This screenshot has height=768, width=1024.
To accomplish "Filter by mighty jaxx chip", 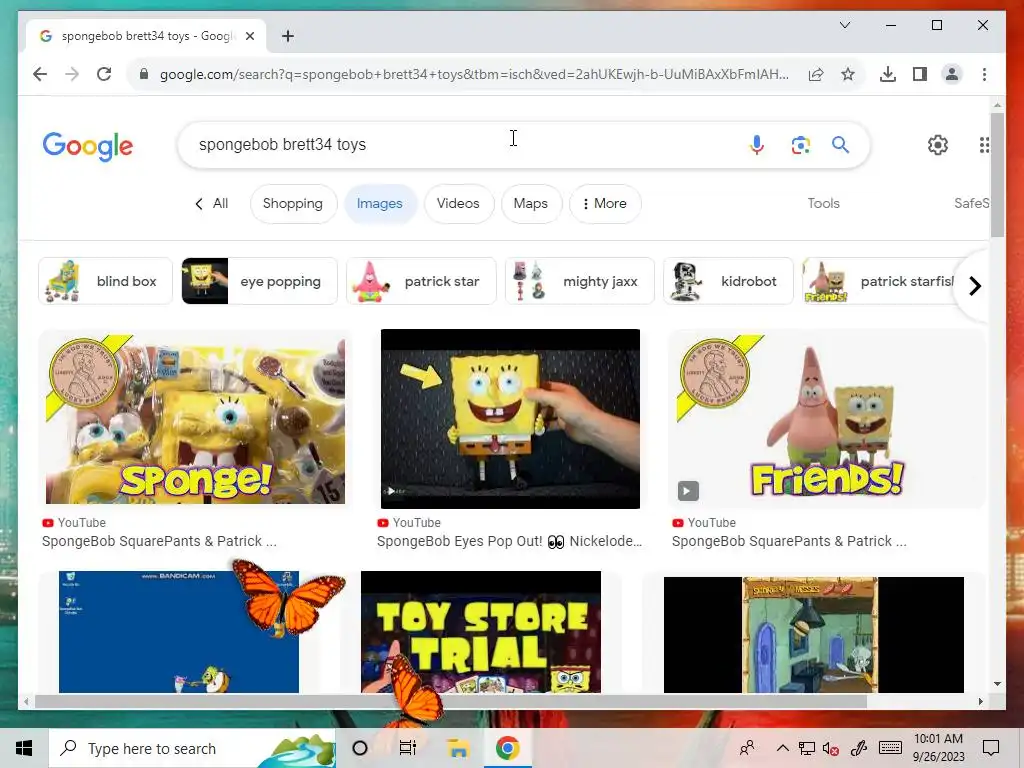I will pos(579,281).
